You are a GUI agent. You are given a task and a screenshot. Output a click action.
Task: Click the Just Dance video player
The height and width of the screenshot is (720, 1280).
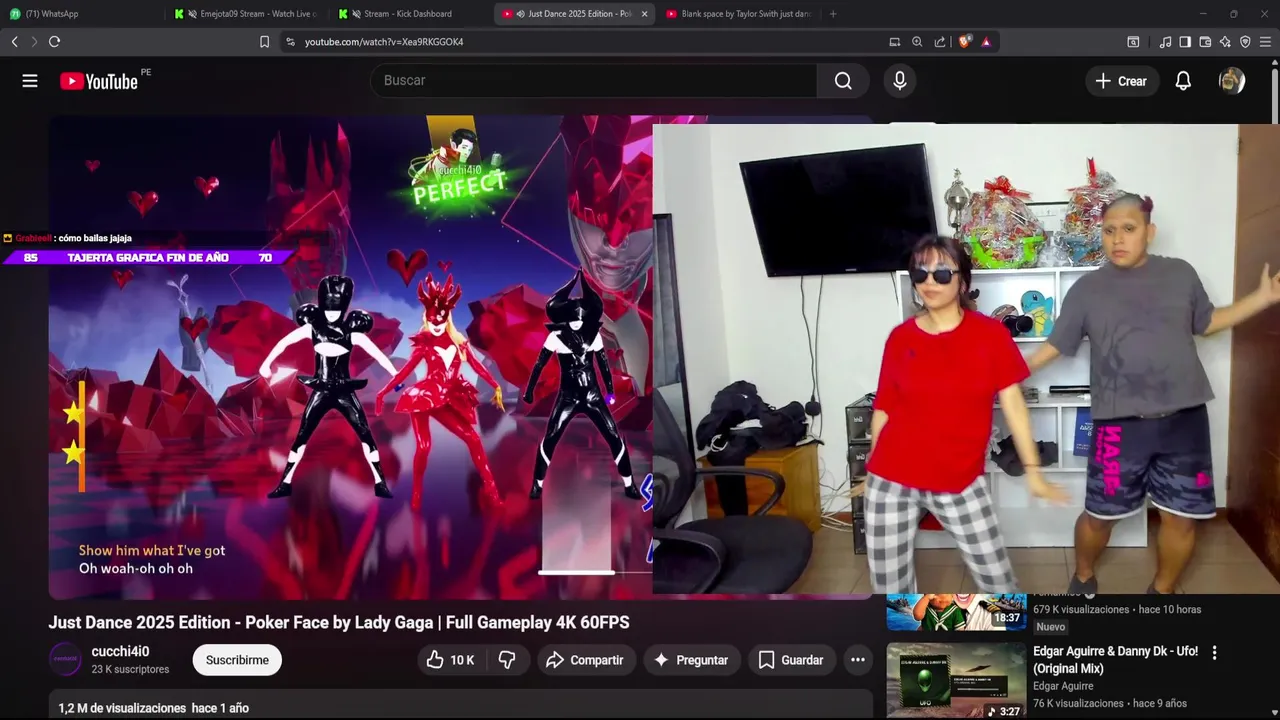tap(350, 357)
